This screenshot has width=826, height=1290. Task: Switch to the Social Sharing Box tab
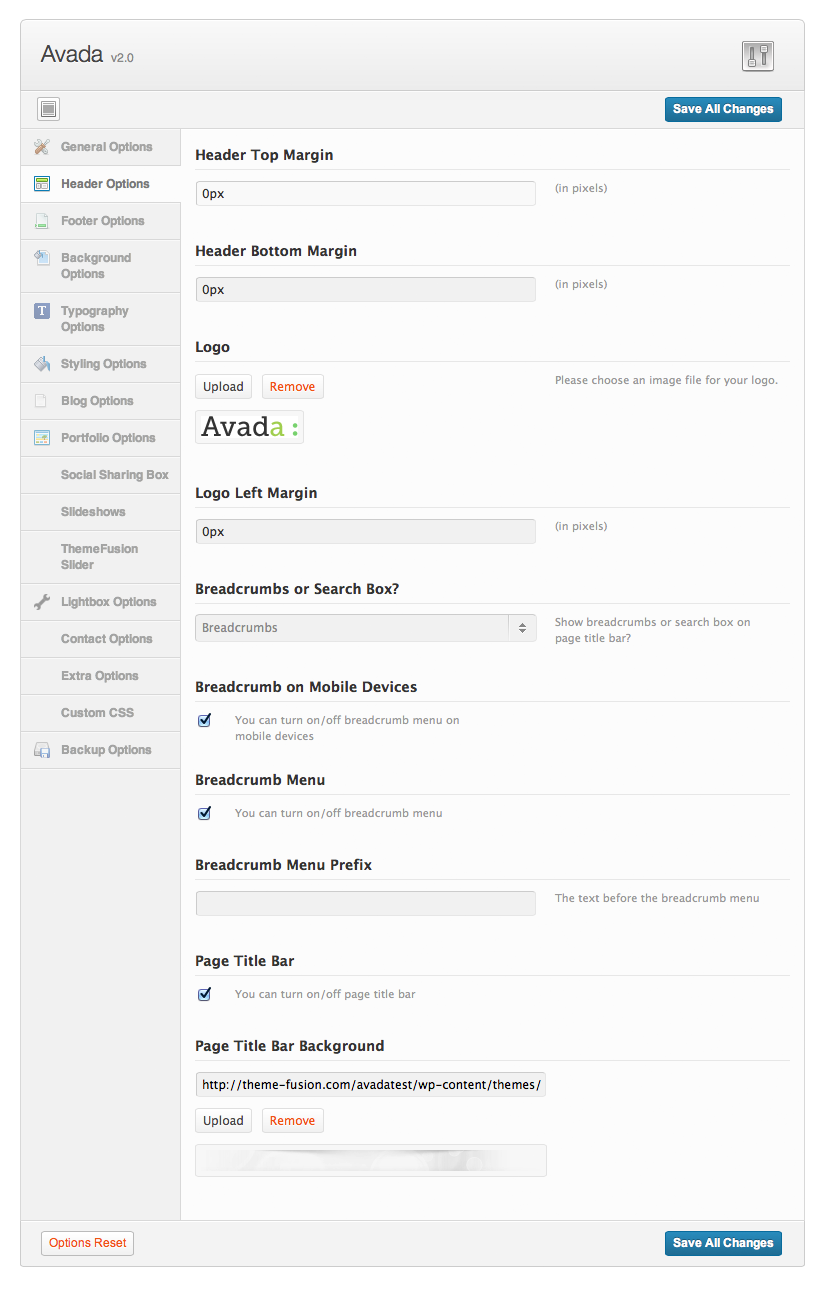coord(114,475)
